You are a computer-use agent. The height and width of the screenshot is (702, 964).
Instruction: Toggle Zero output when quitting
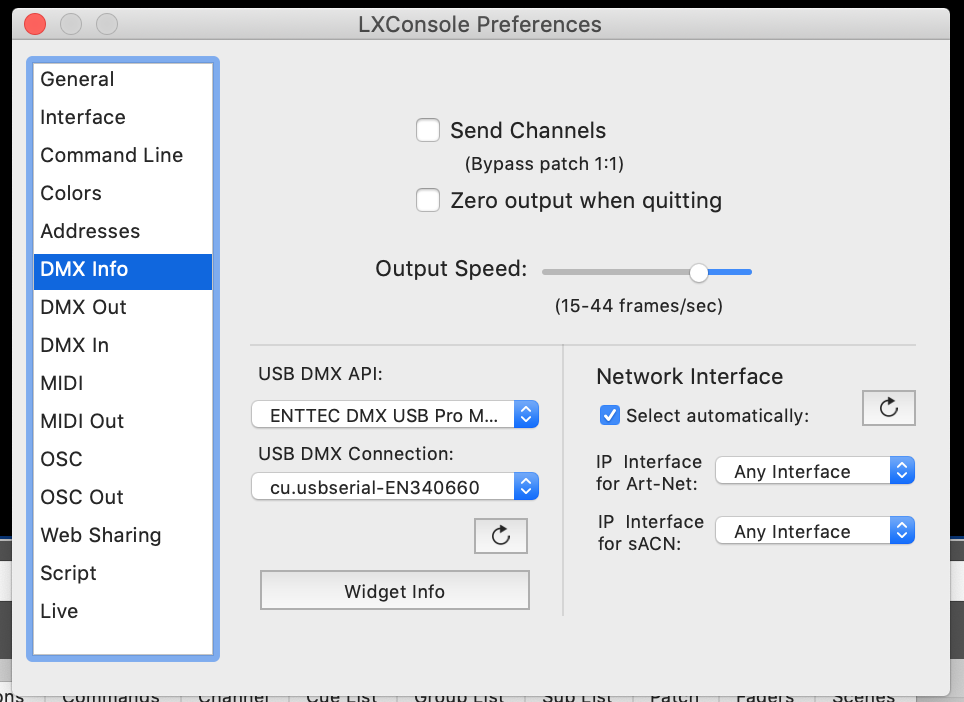428,200
